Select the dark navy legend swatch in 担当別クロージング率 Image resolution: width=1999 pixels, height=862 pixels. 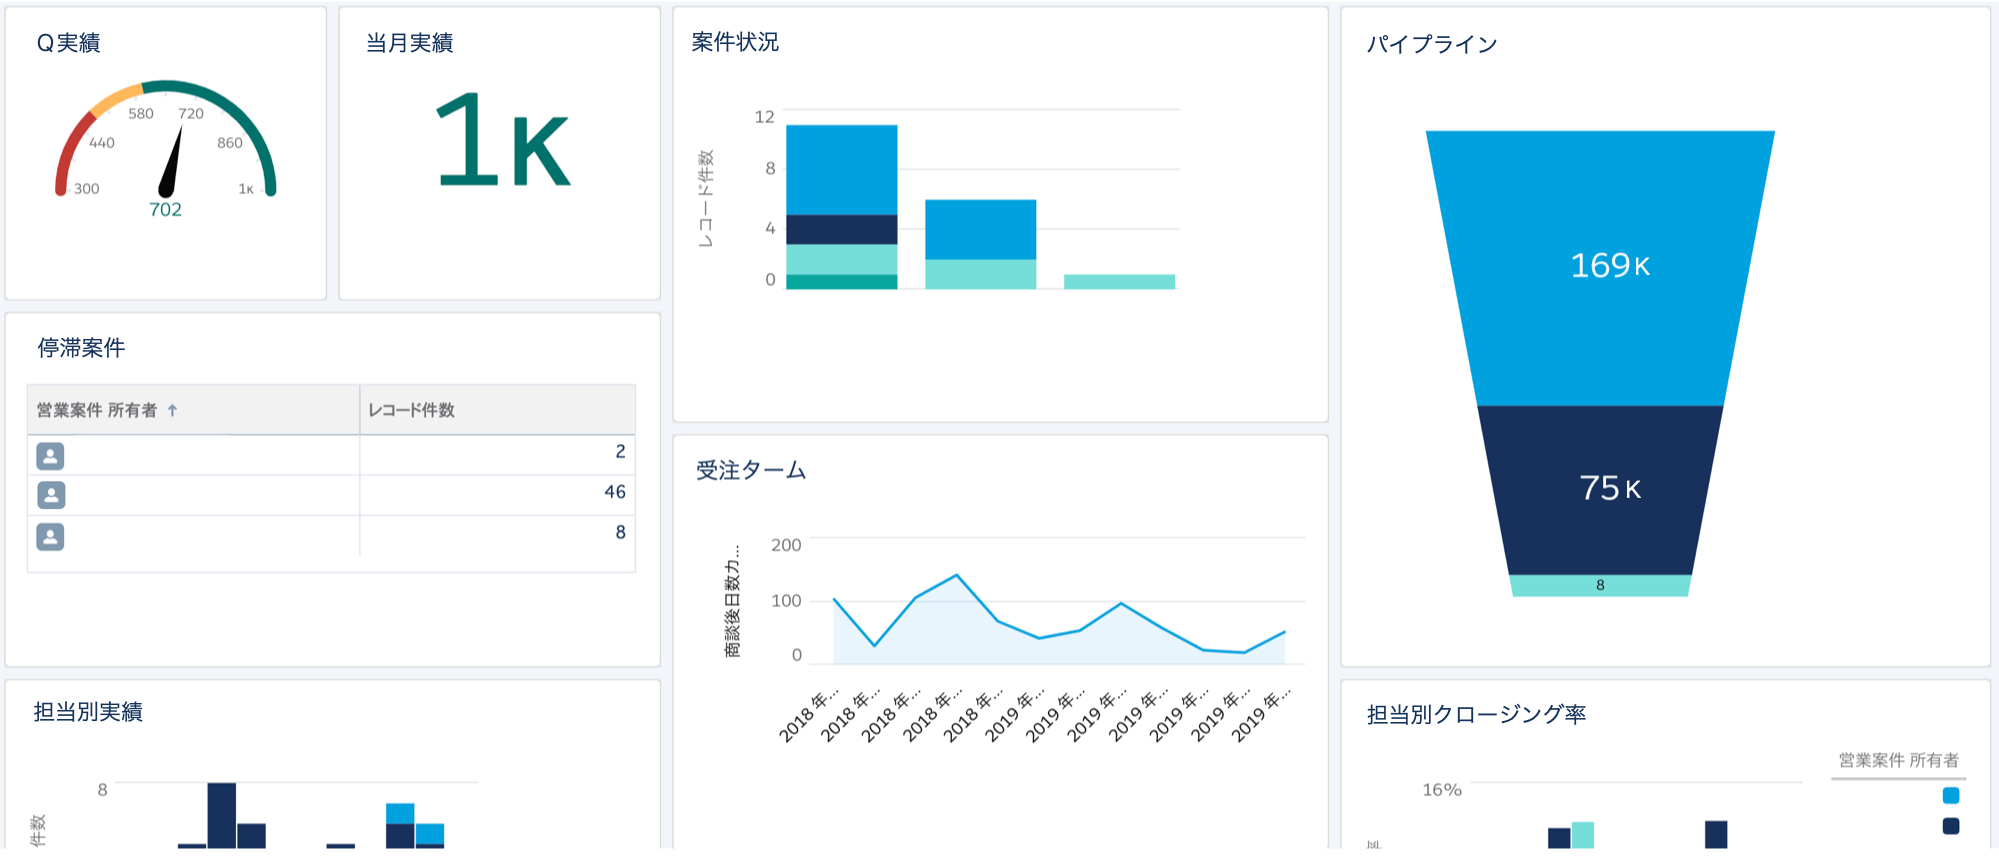pyautogui.click(x=1950, y=826)
